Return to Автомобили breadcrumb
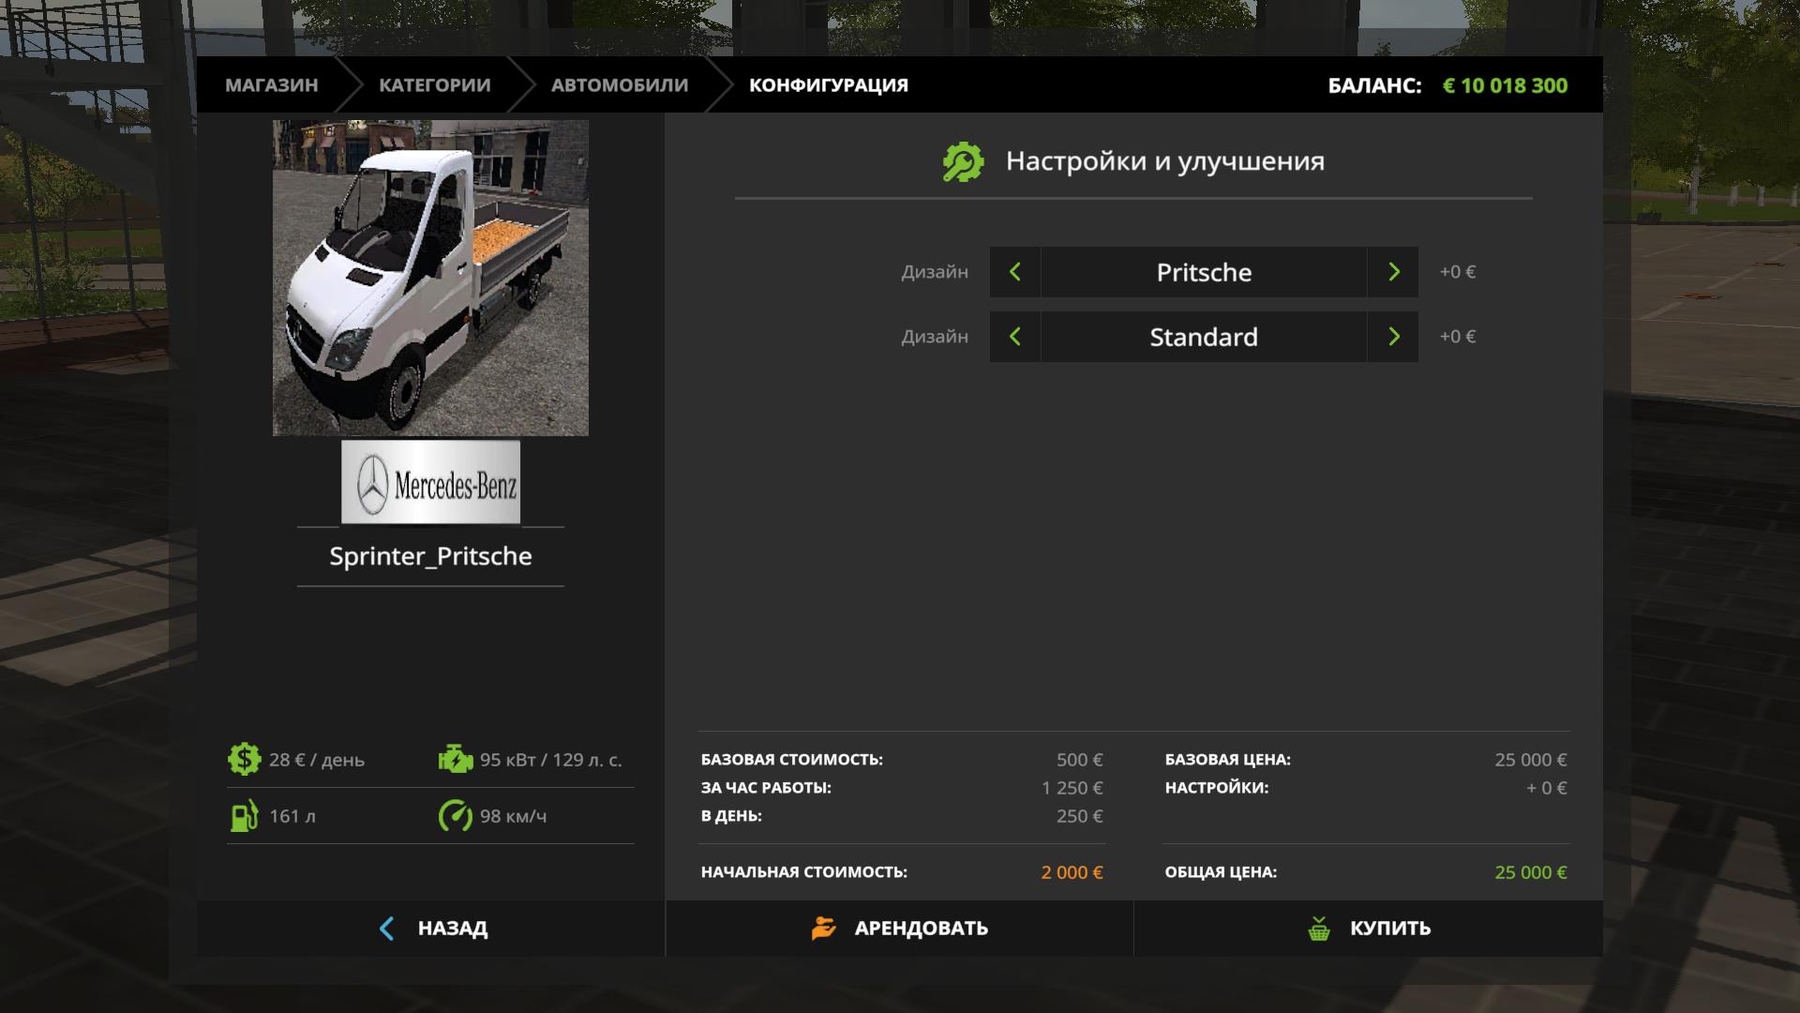Image resolution: width=1800 pixels, height=1013 pixels. tap(619, 85)
